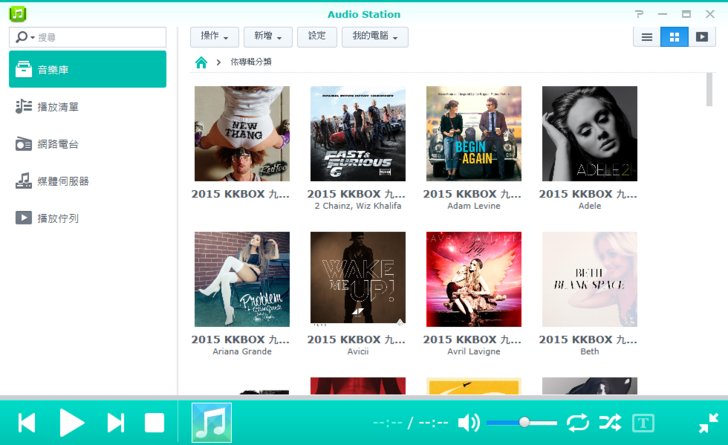Adjust the volume slider
This screenshot has width=728, height=445.
[x=522, y=422]
